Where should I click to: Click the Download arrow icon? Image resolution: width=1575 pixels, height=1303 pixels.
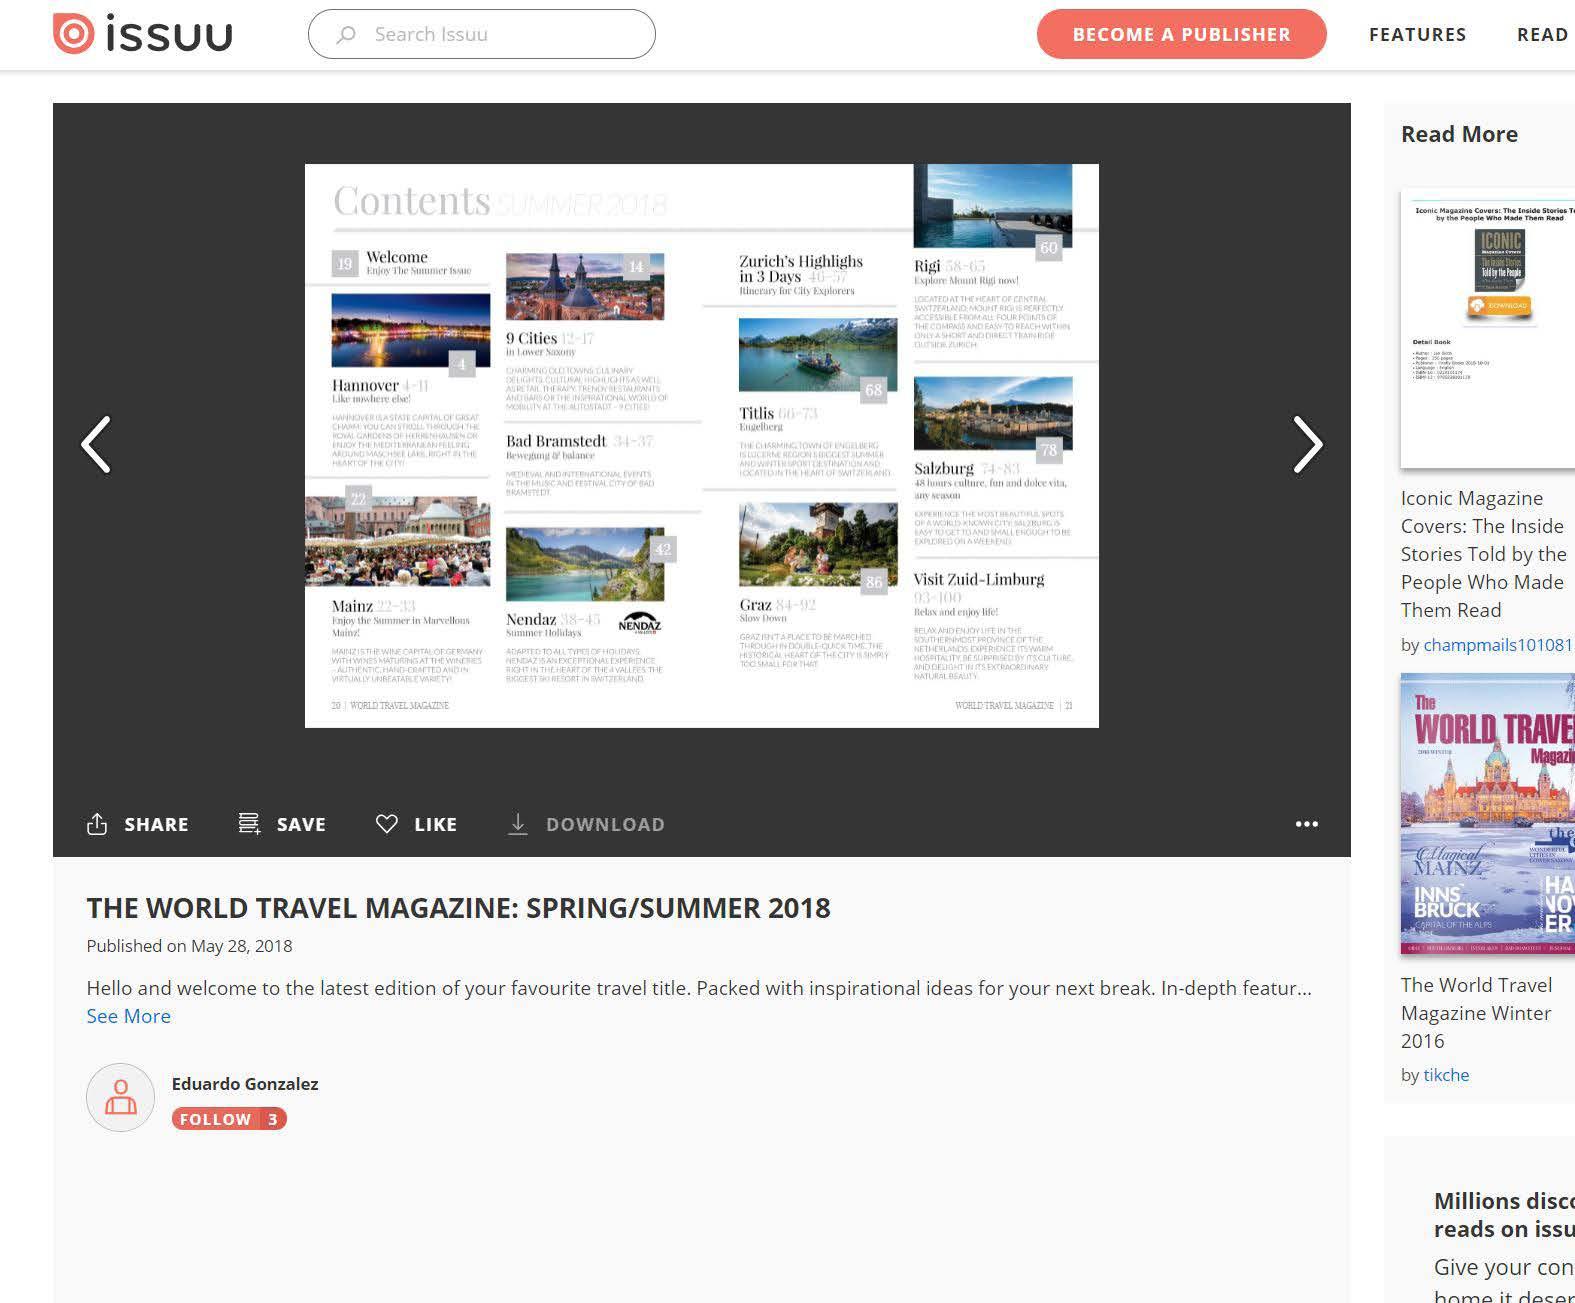(x=517, y=824)
